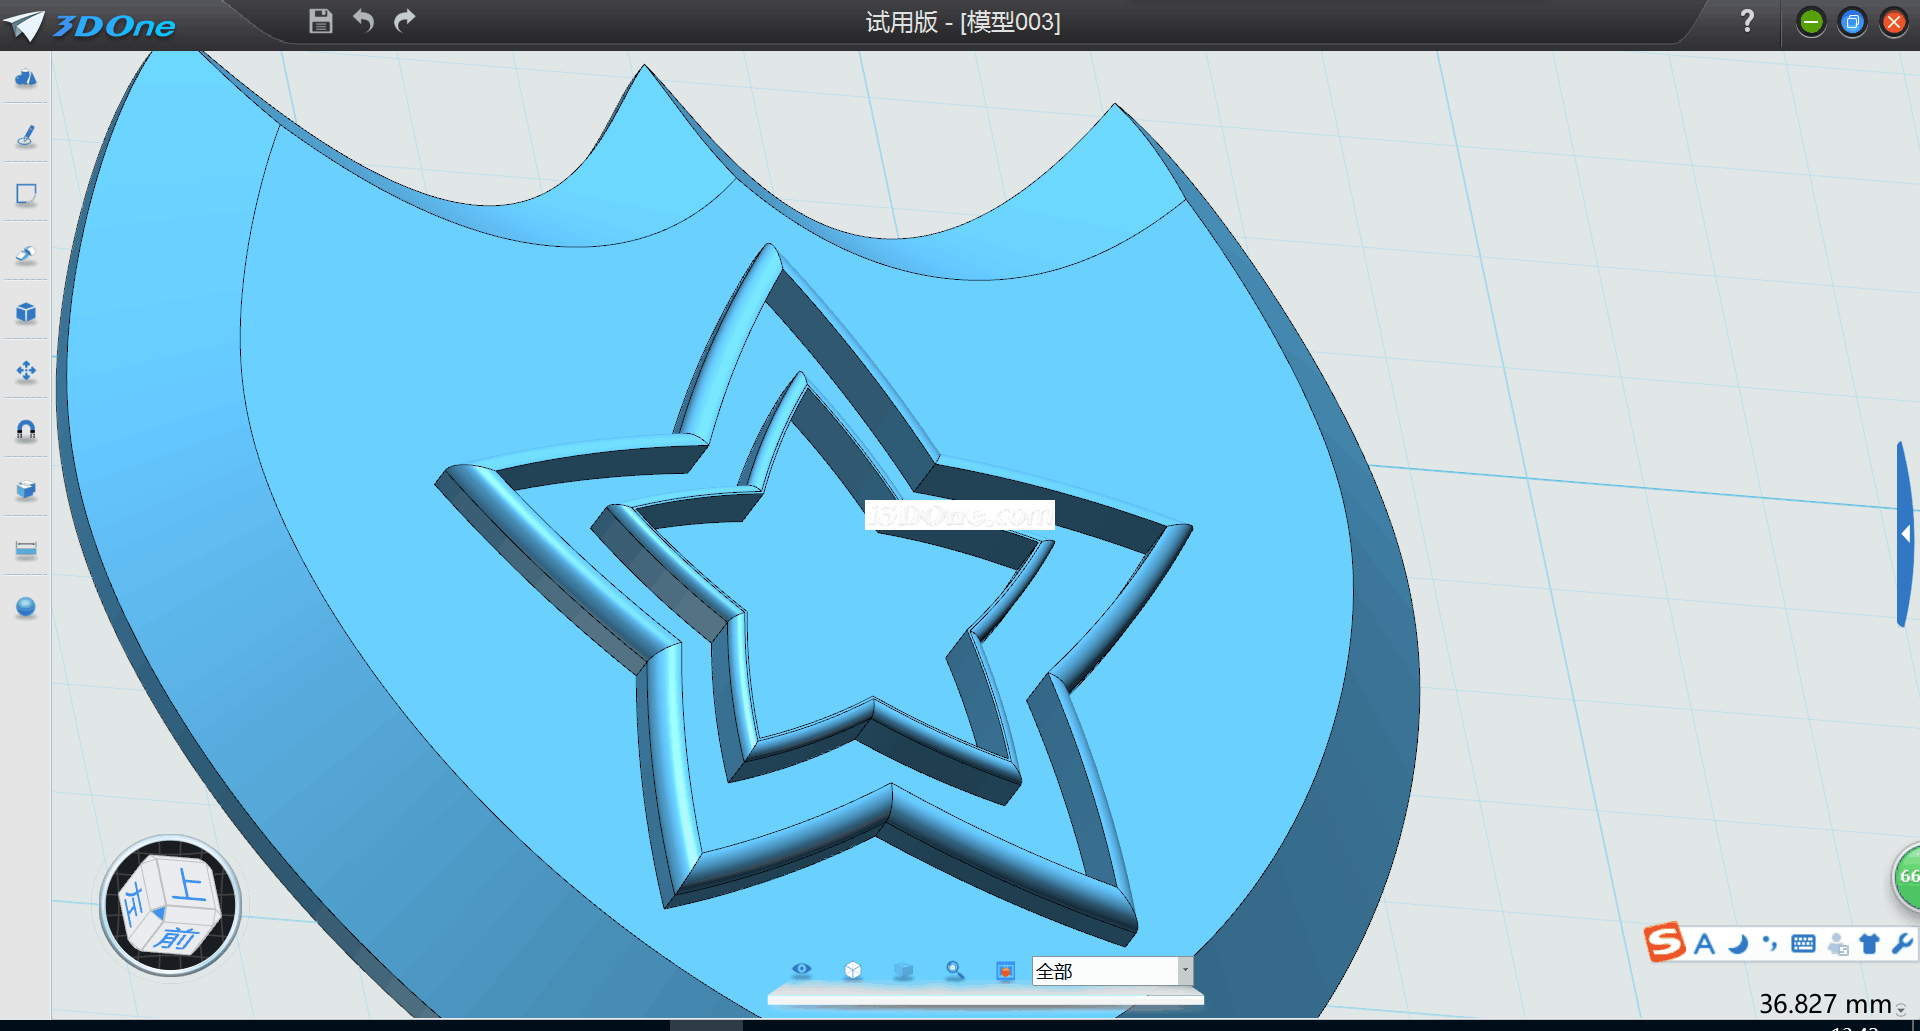Toggle the white wireframe cube display mode
This screenshot has width=1920, height=1031.
(853, 970)
